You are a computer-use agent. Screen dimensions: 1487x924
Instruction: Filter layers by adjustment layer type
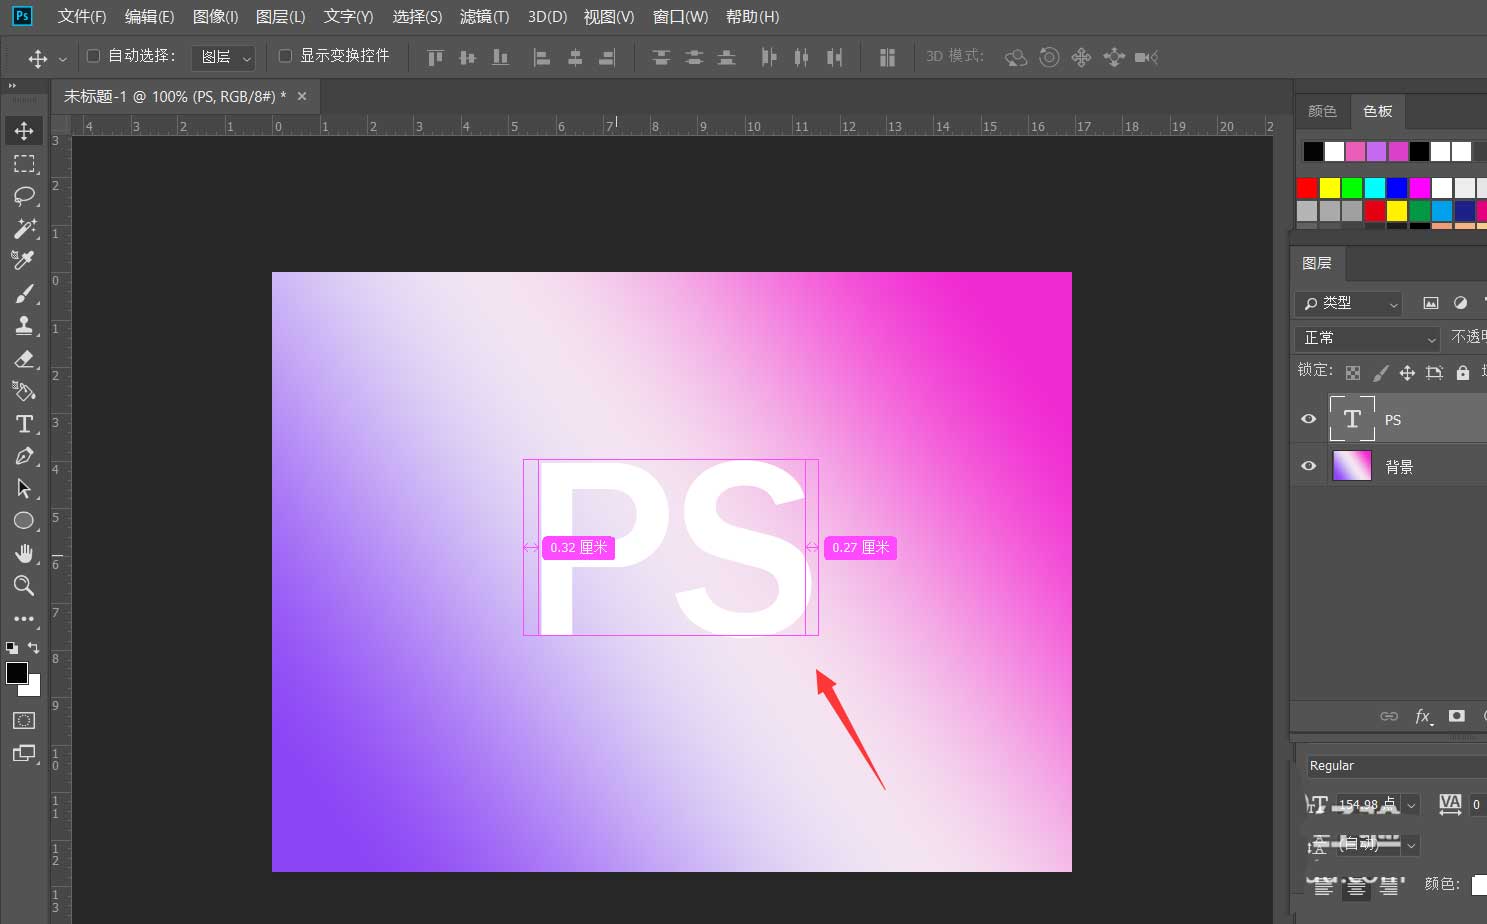(x=1461, y=303)
